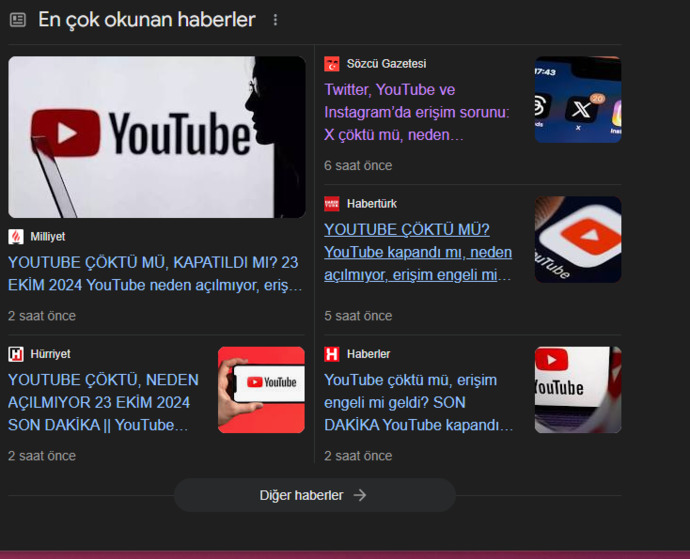This screenshot has height=559, width=690.
Task: Click the Milliyet source favicon
Action: tap(16, 237)
